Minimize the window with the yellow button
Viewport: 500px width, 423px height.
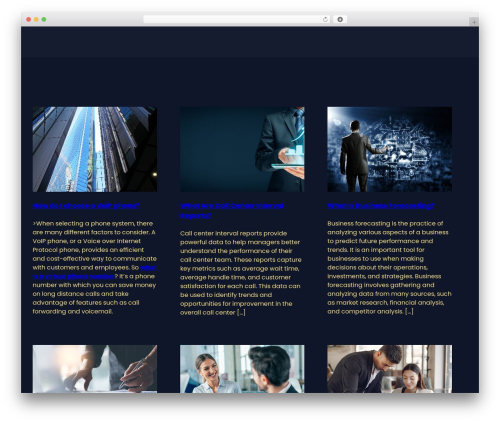(36, 20)
